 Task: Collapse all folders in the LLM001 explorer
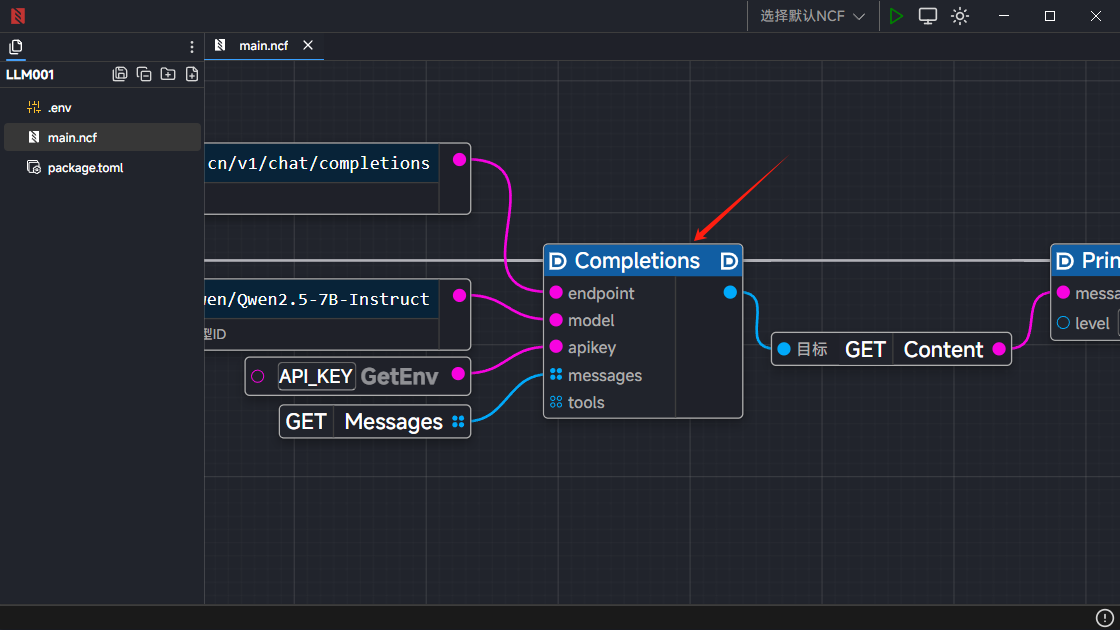[144, 74]
